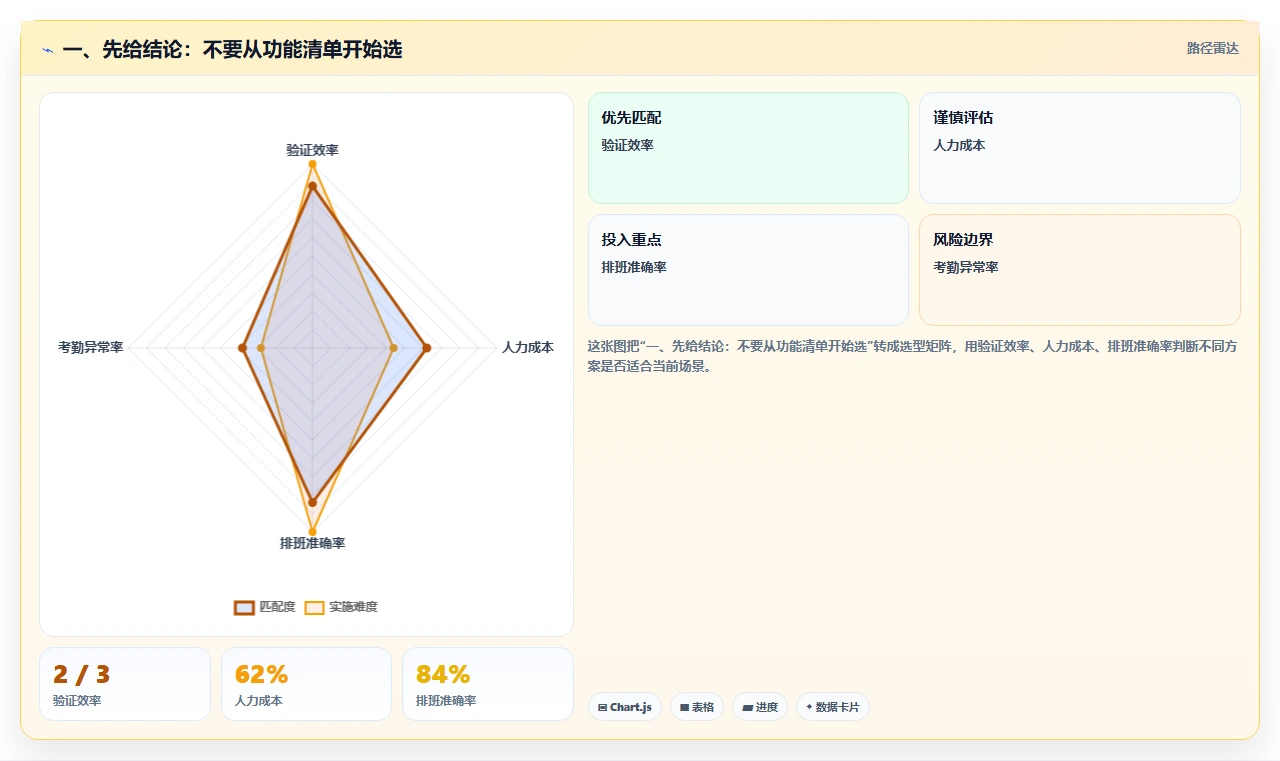
Task: Toggle the 实施难度 dataset in the legend
Action: pyautogui.click(x=341, y=607)
